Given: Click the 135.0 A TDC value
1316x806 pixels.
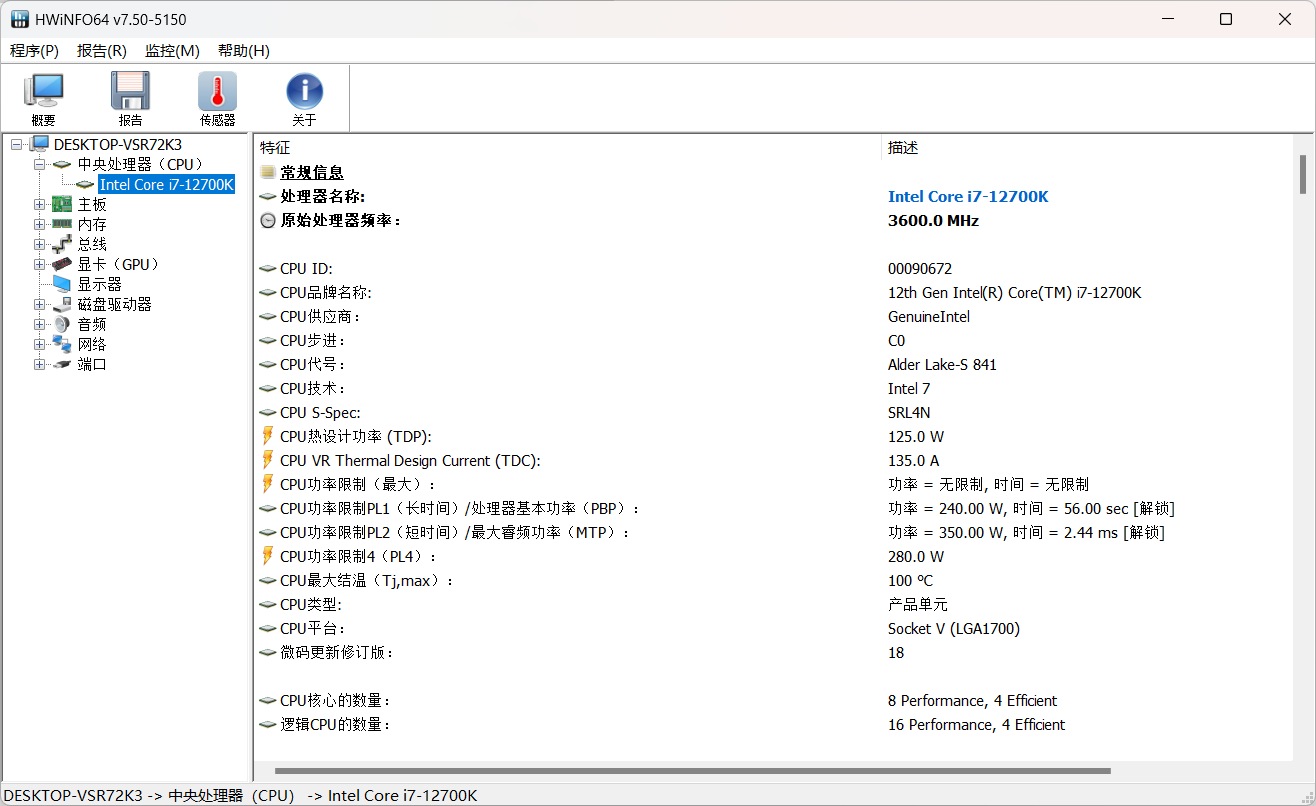Looking at the screenshot, I should [x=914, y=461].
